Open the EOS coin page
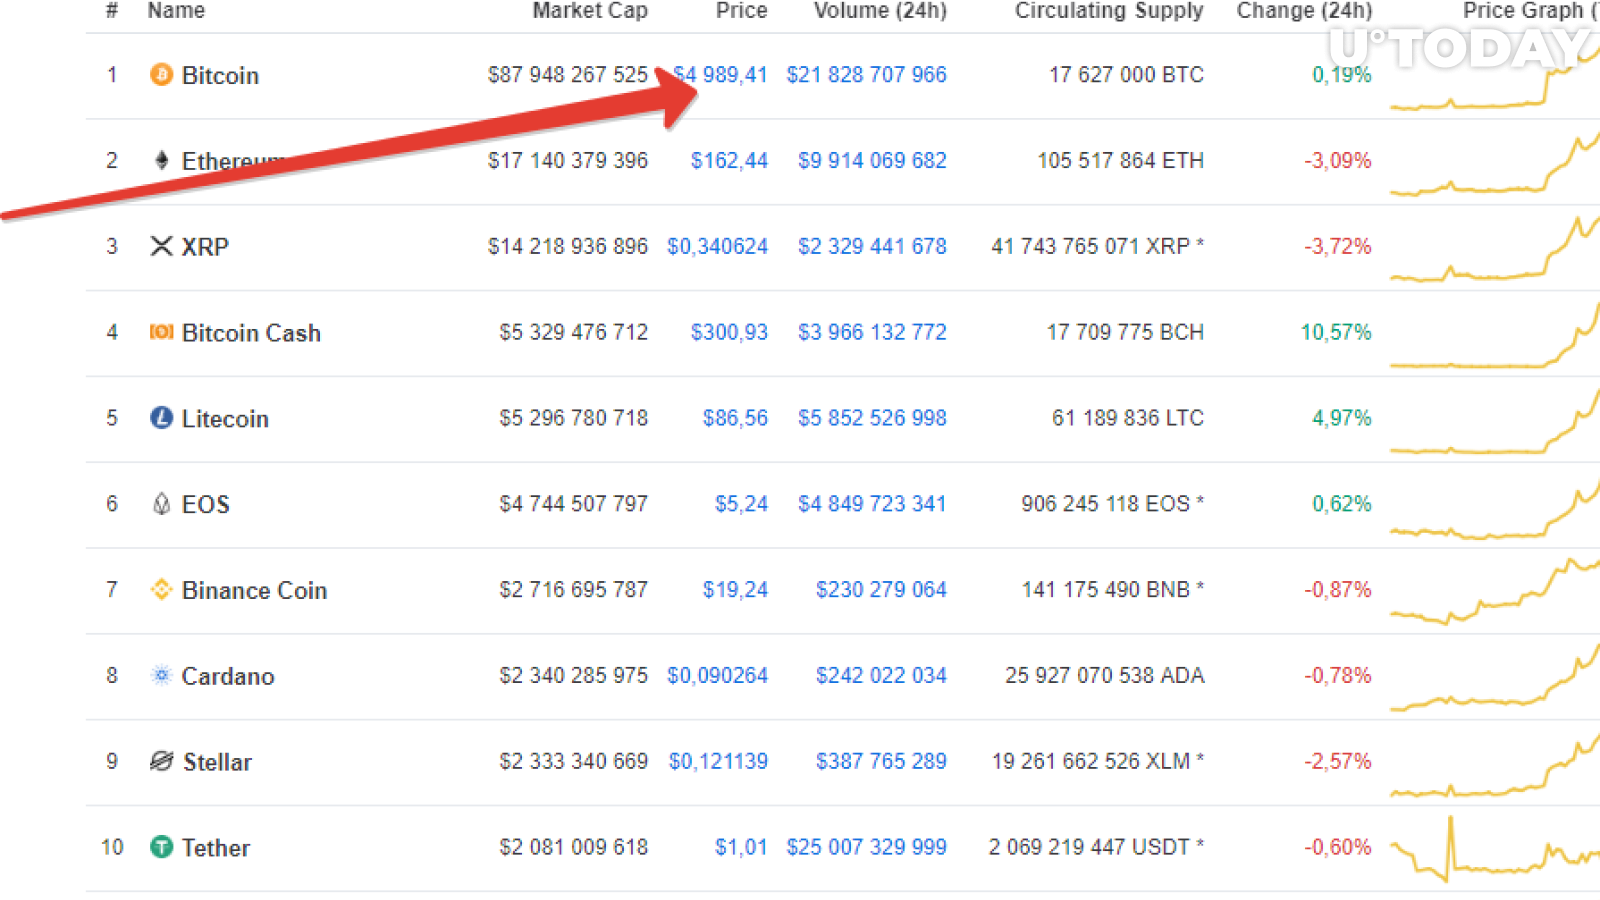 click(206, 505)
